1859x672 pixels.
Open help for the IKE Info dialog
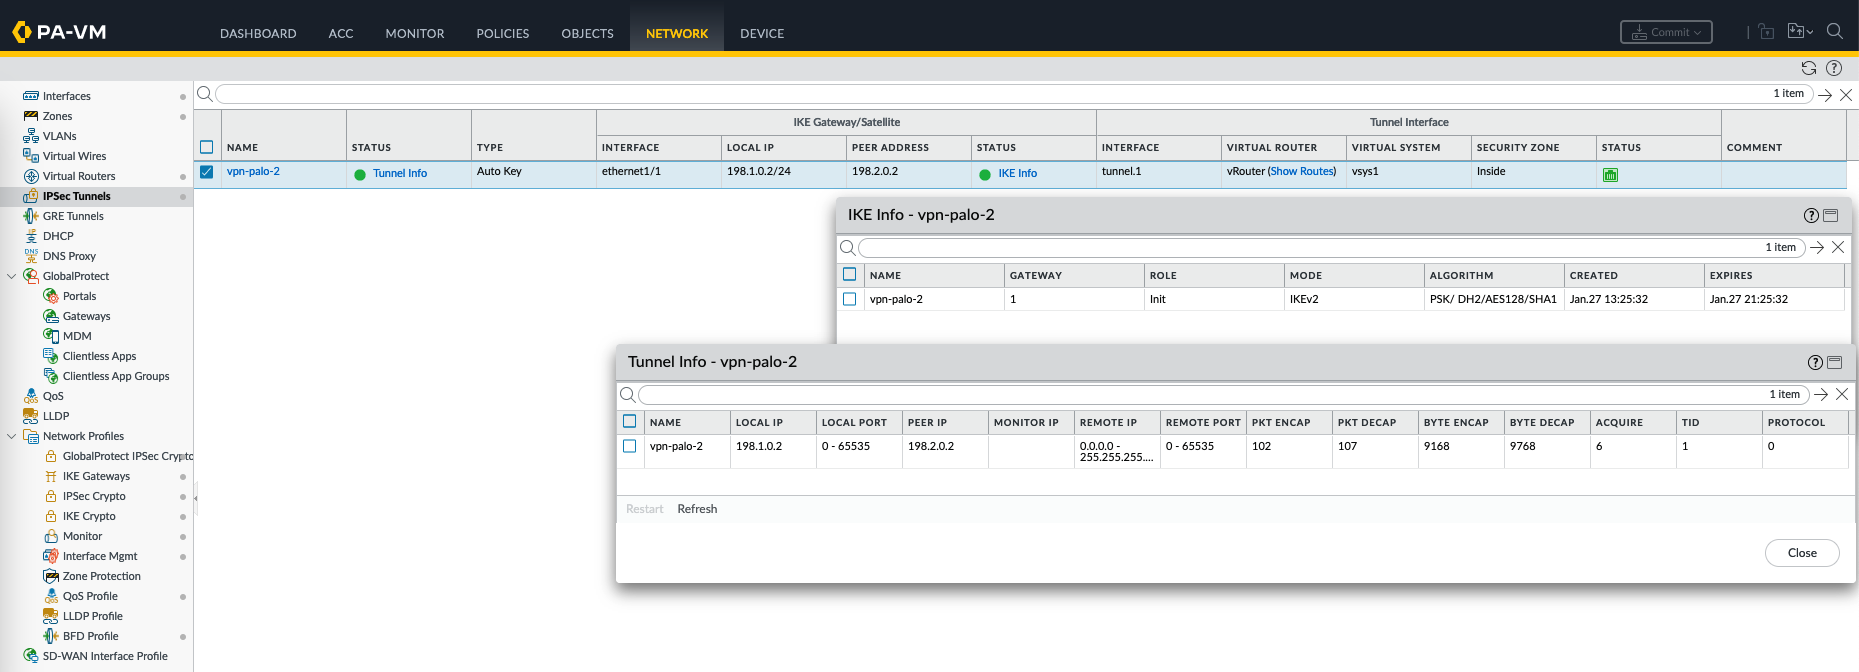(x=1811, y=215)
